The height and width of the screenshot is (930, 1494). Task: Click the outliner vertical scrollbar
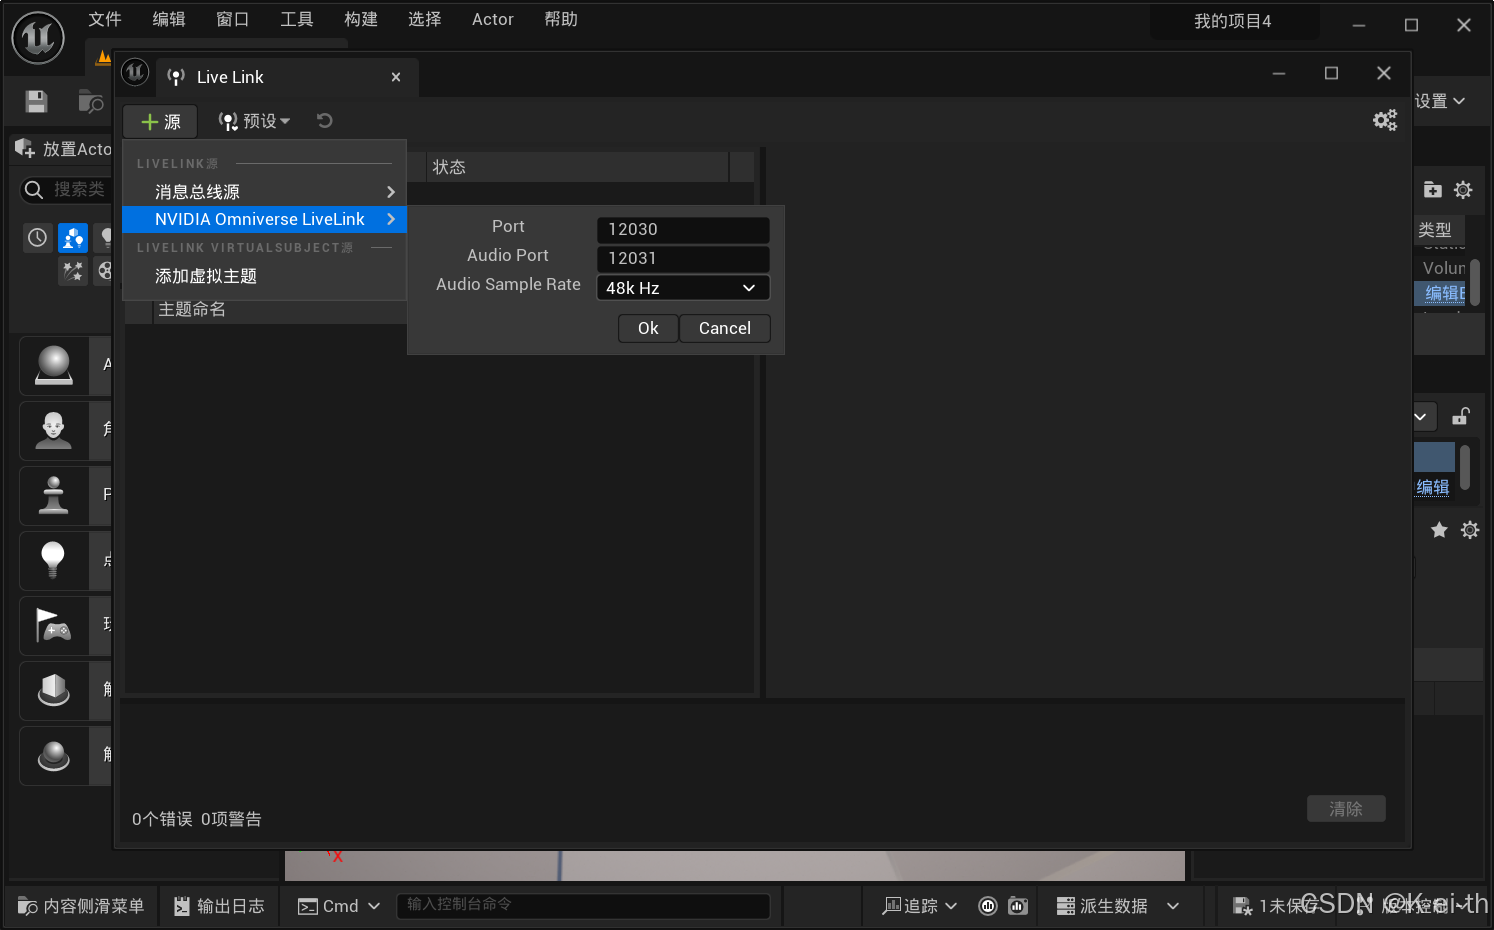1475,283
